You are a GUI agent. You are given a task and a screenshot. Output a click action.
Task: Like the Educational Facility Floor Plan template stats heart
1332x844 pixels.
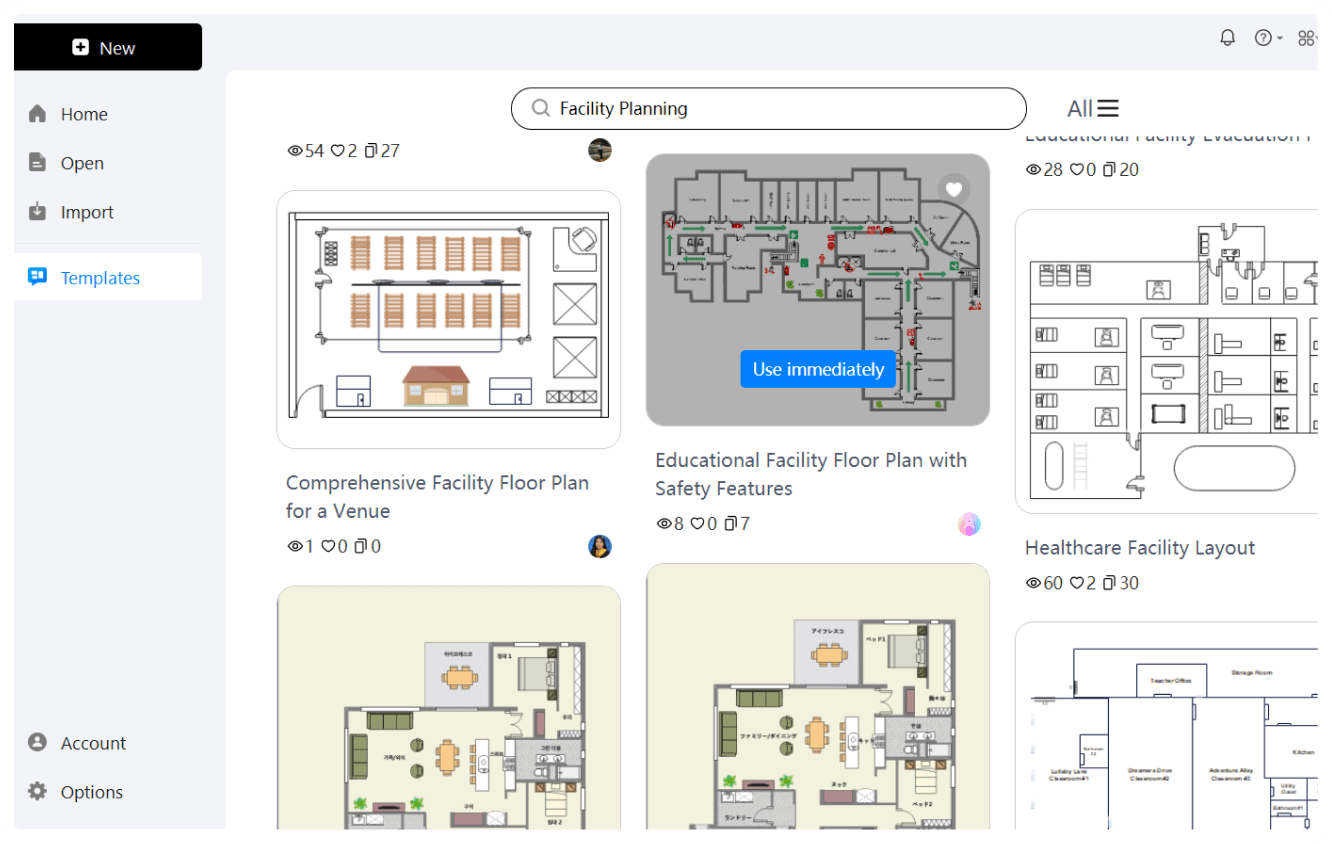pos(697,523)
